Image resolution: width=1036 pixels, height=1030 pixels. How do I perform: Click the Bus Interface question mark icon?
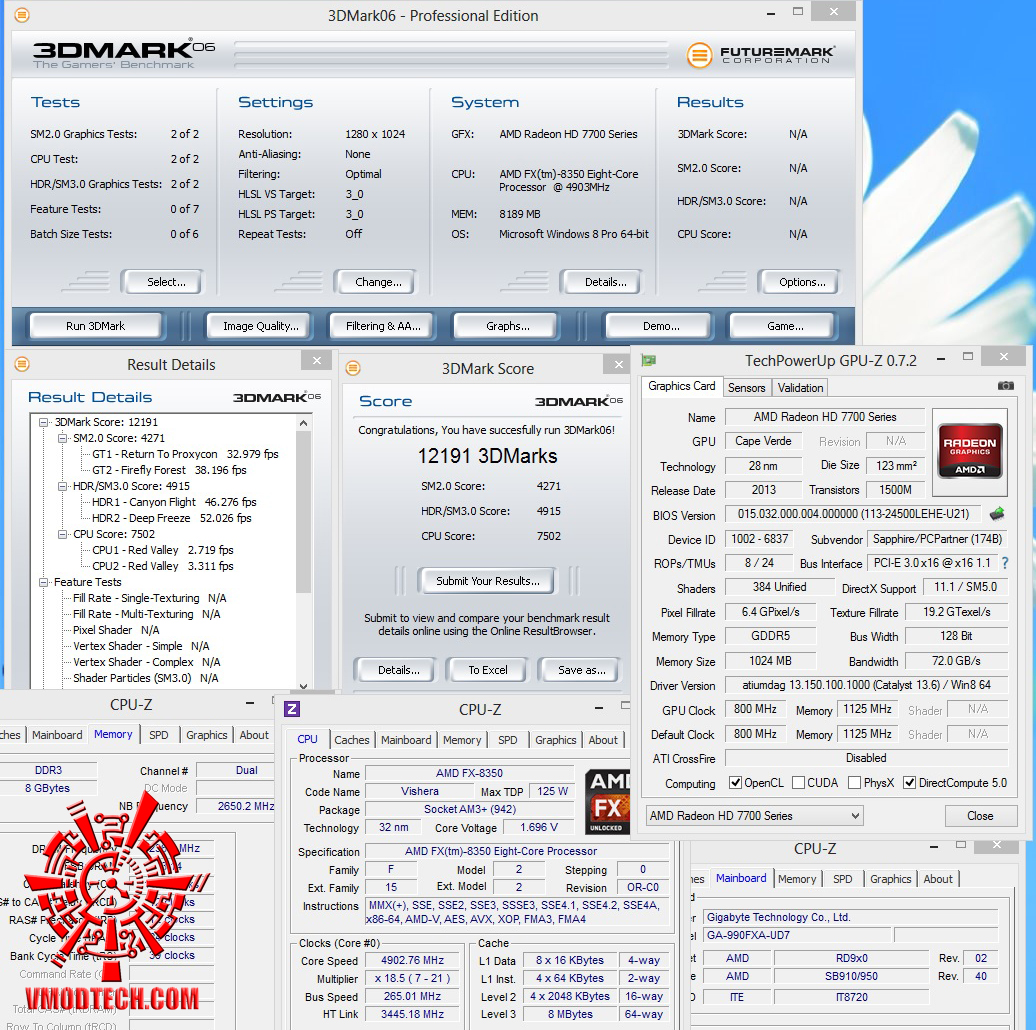[x=1005, y=564]
